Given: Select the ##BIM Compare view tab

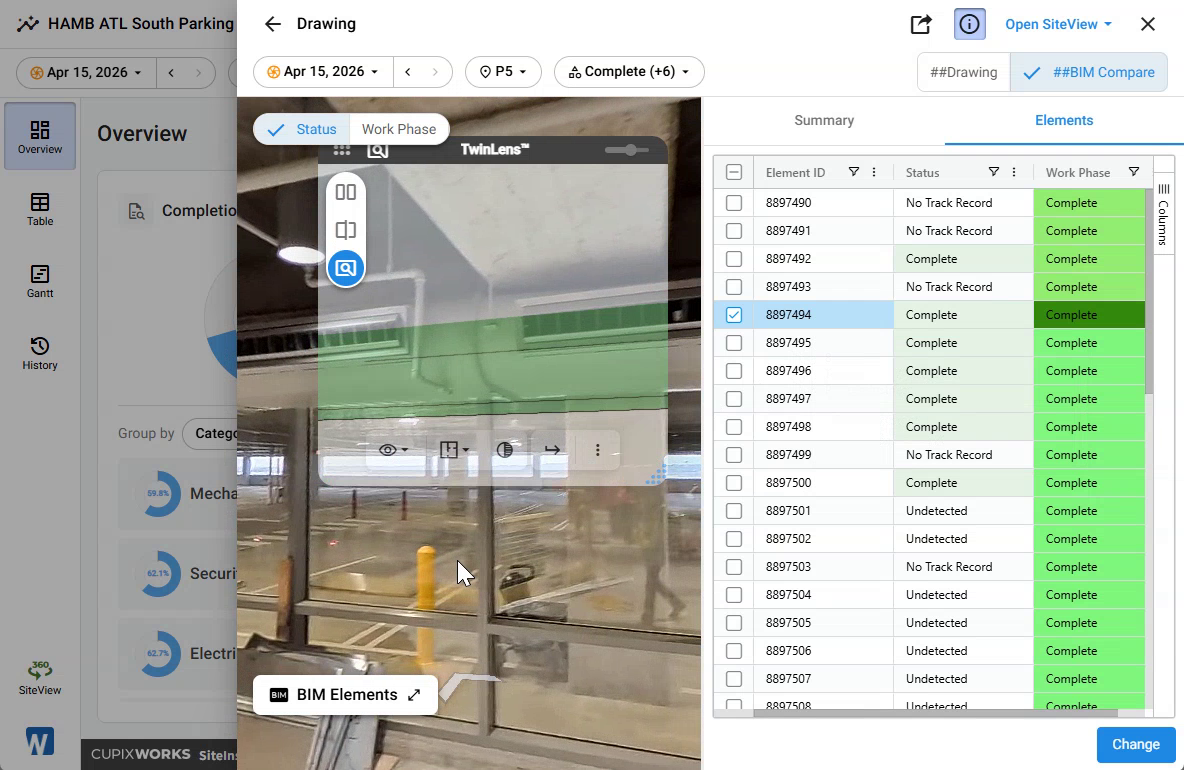Looking at the screenshot, I should pyautogui.click(x=1088, y=72).
